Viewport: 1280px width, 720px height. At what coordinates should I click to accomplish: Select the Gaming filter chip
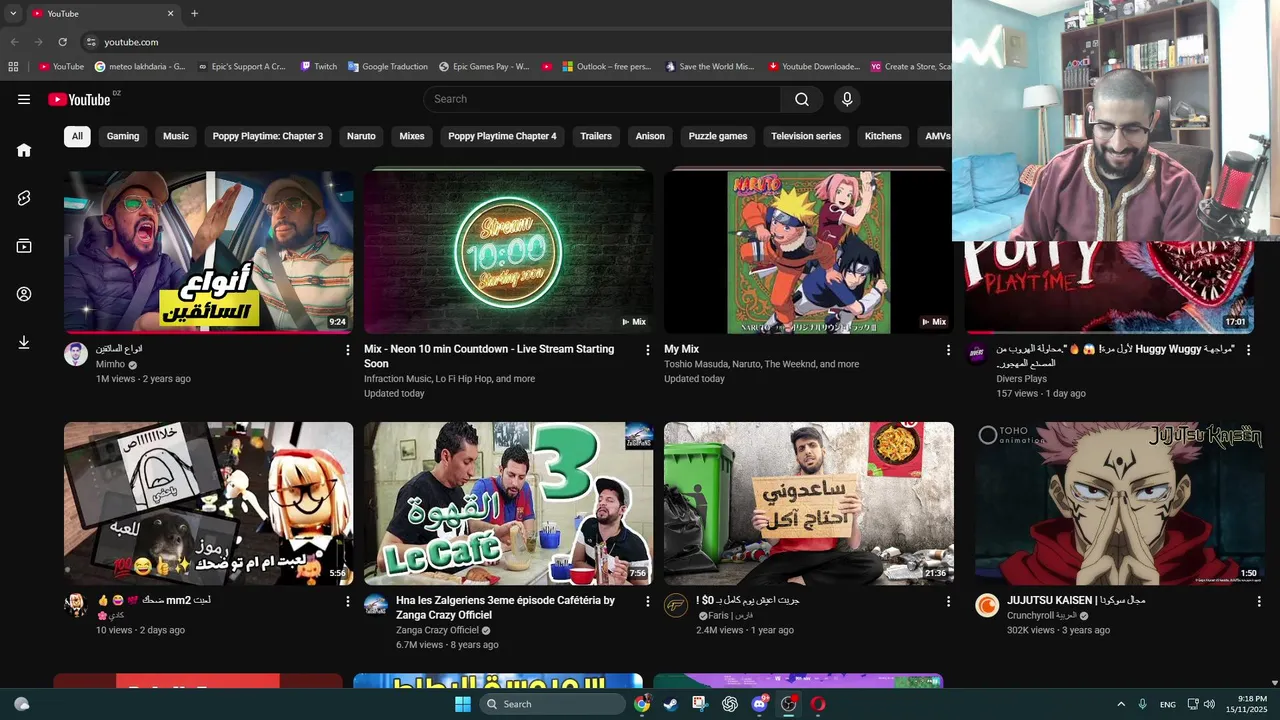pos(123,136)
